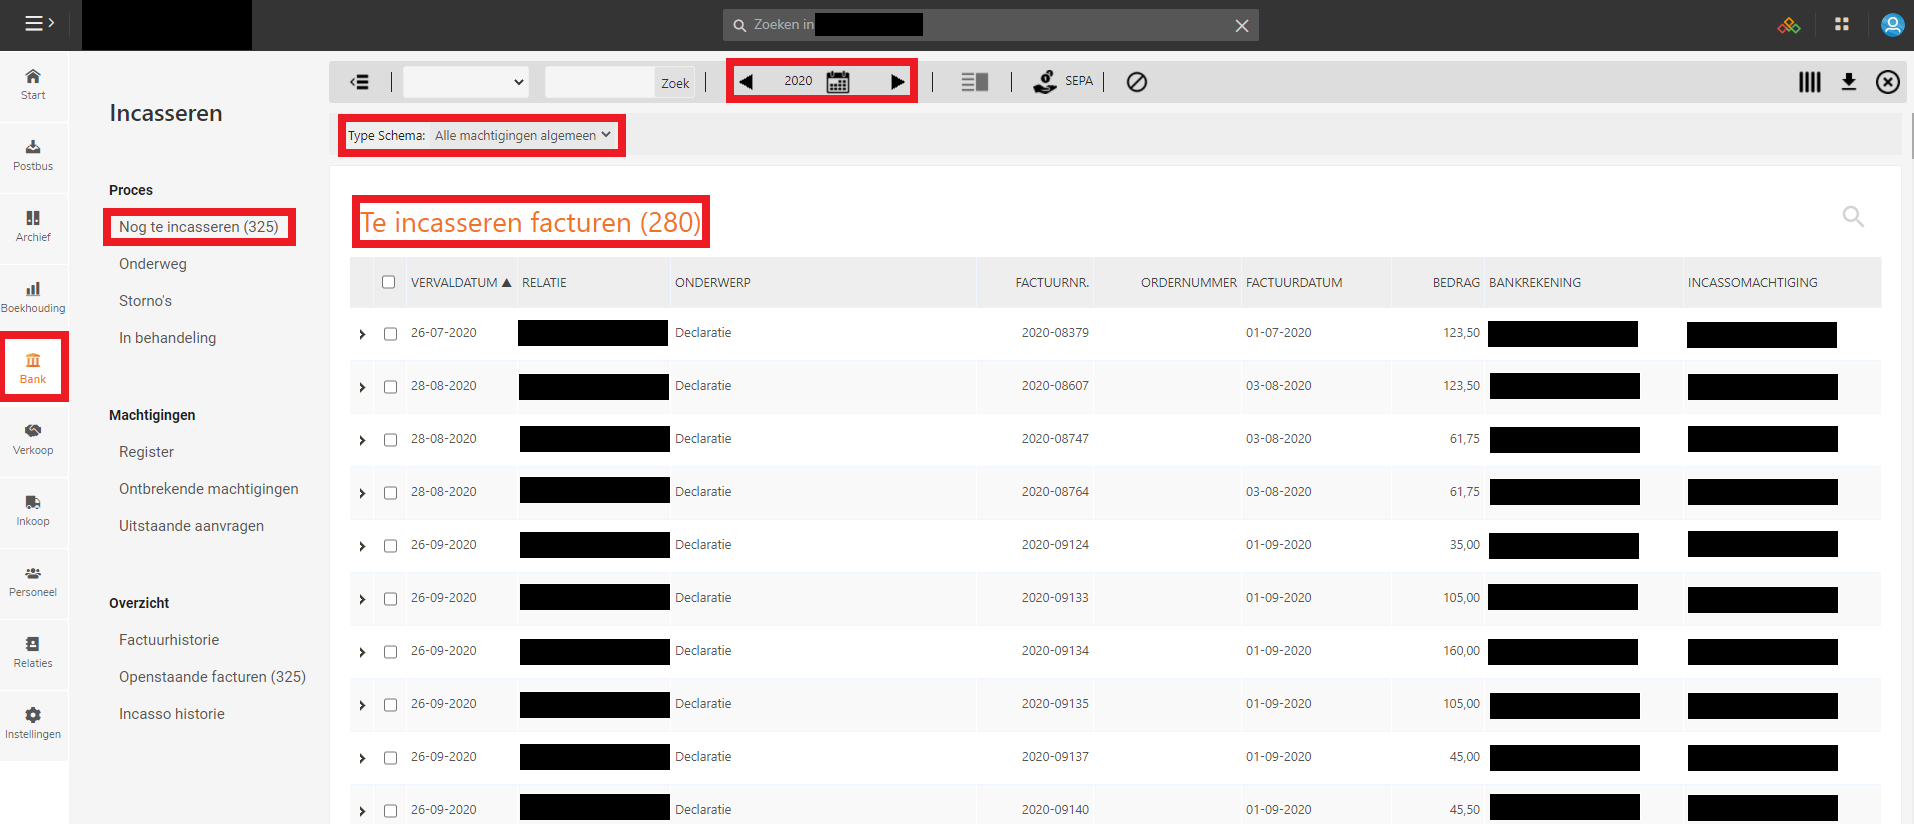Tick the select-all checkbox in table header
The width and height of the screenshot is (1914, 824).
coord(389,282)
